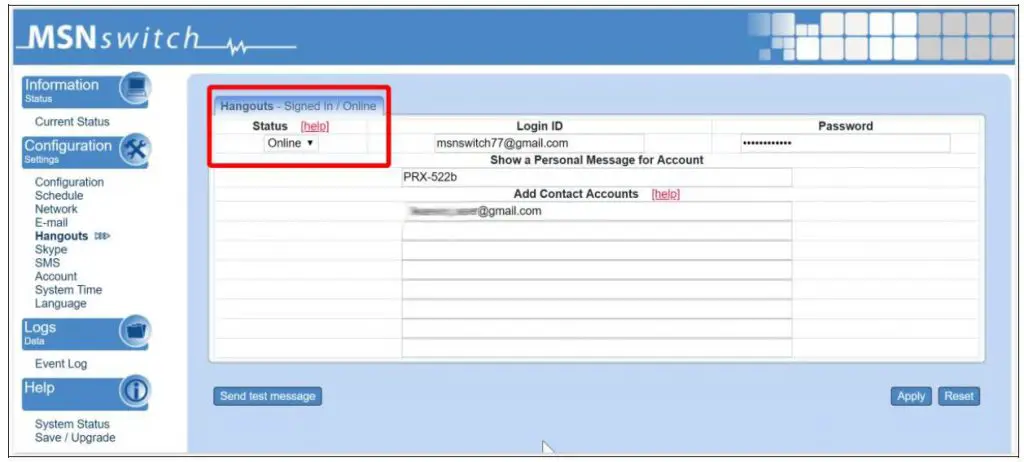Click the 'Password' column header
The width and height of the screenshot is (1024, 462).
tap(845, 126)
